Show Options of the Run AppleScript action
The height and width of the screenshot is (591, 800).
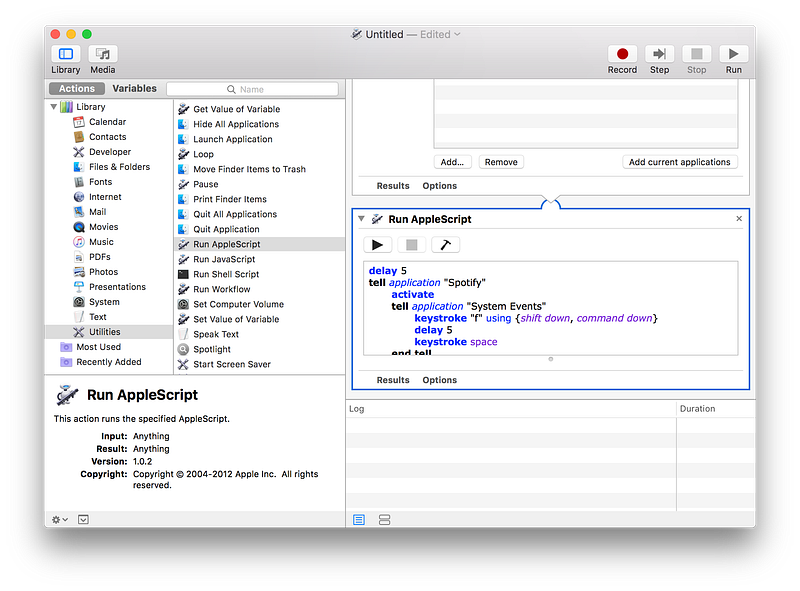pyautogui.click(x=439, y=380)
